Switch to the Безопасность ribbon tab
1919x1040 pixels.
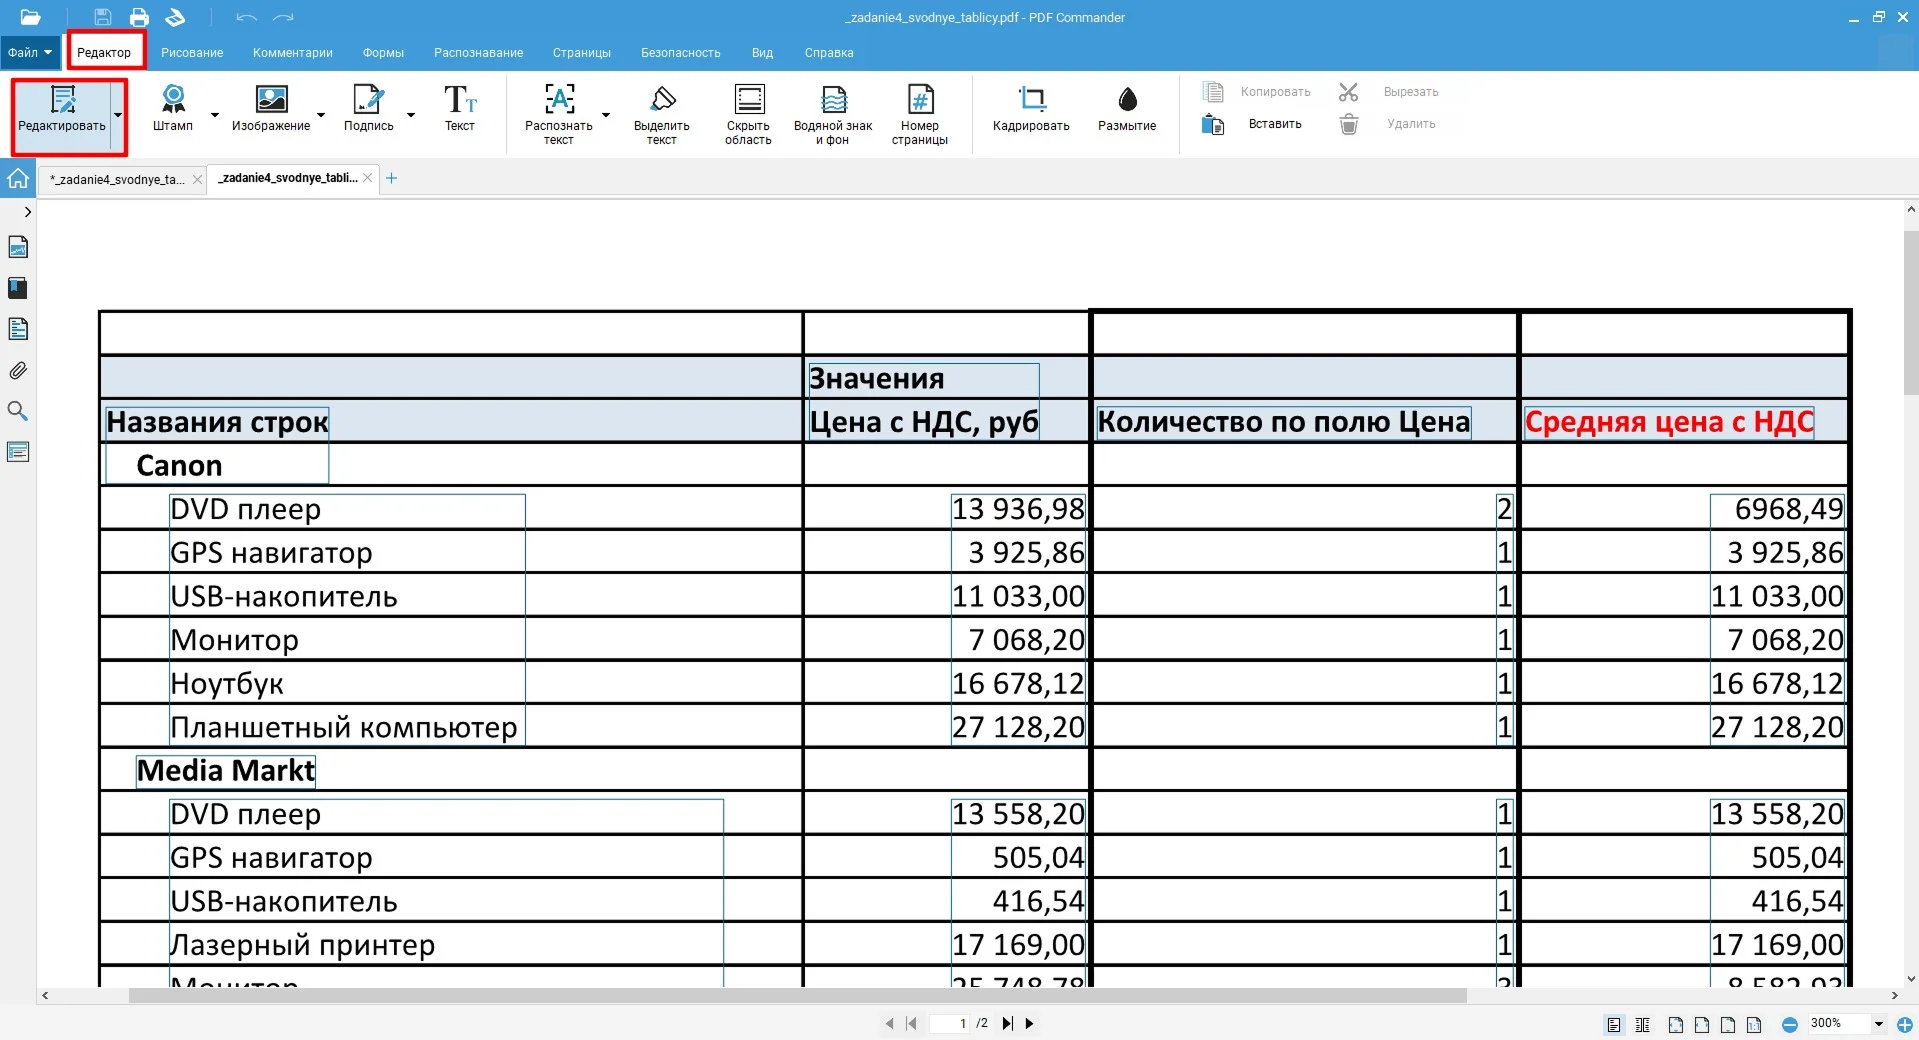tap(680, 53)
